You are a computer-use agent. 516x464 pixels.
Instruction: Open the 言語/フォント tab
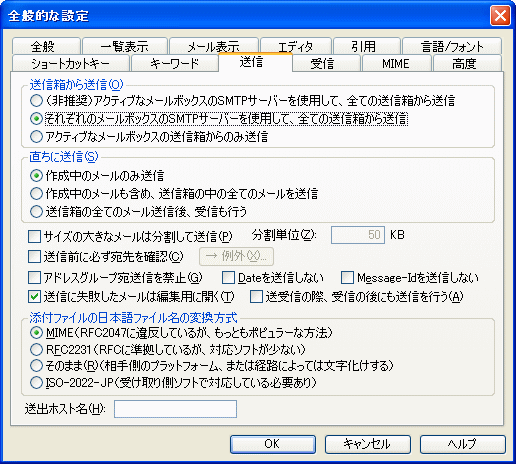pyautogui.click(x=452, y=46)
